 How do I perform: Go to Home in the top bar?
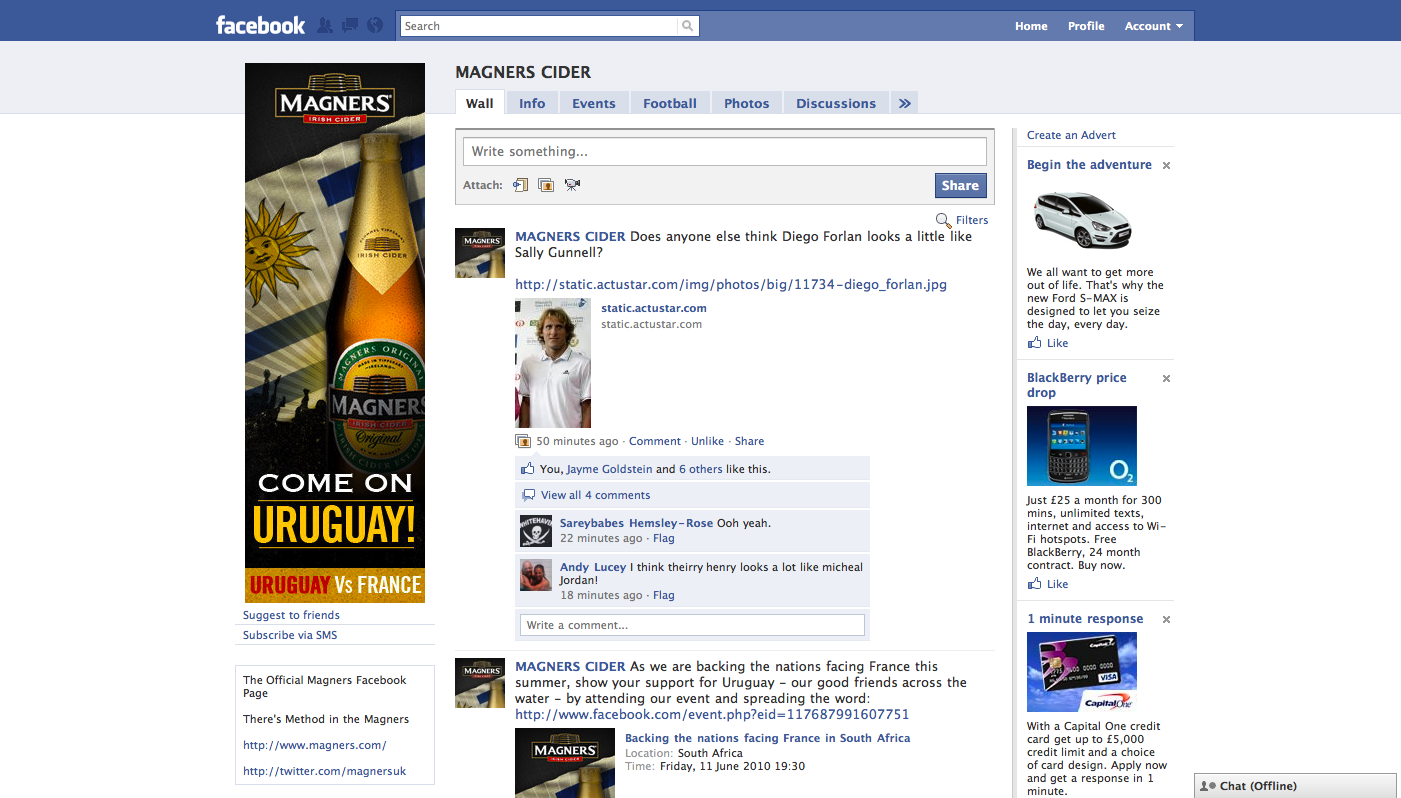1031,26
